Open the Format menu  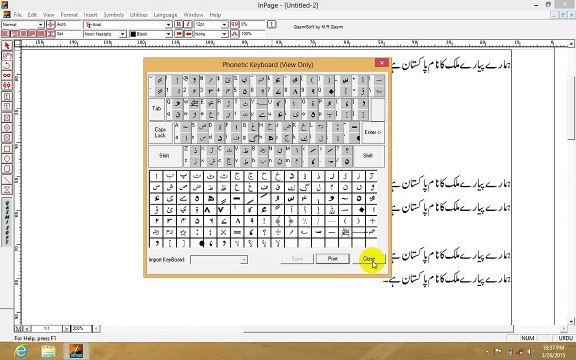coord(69,15)
